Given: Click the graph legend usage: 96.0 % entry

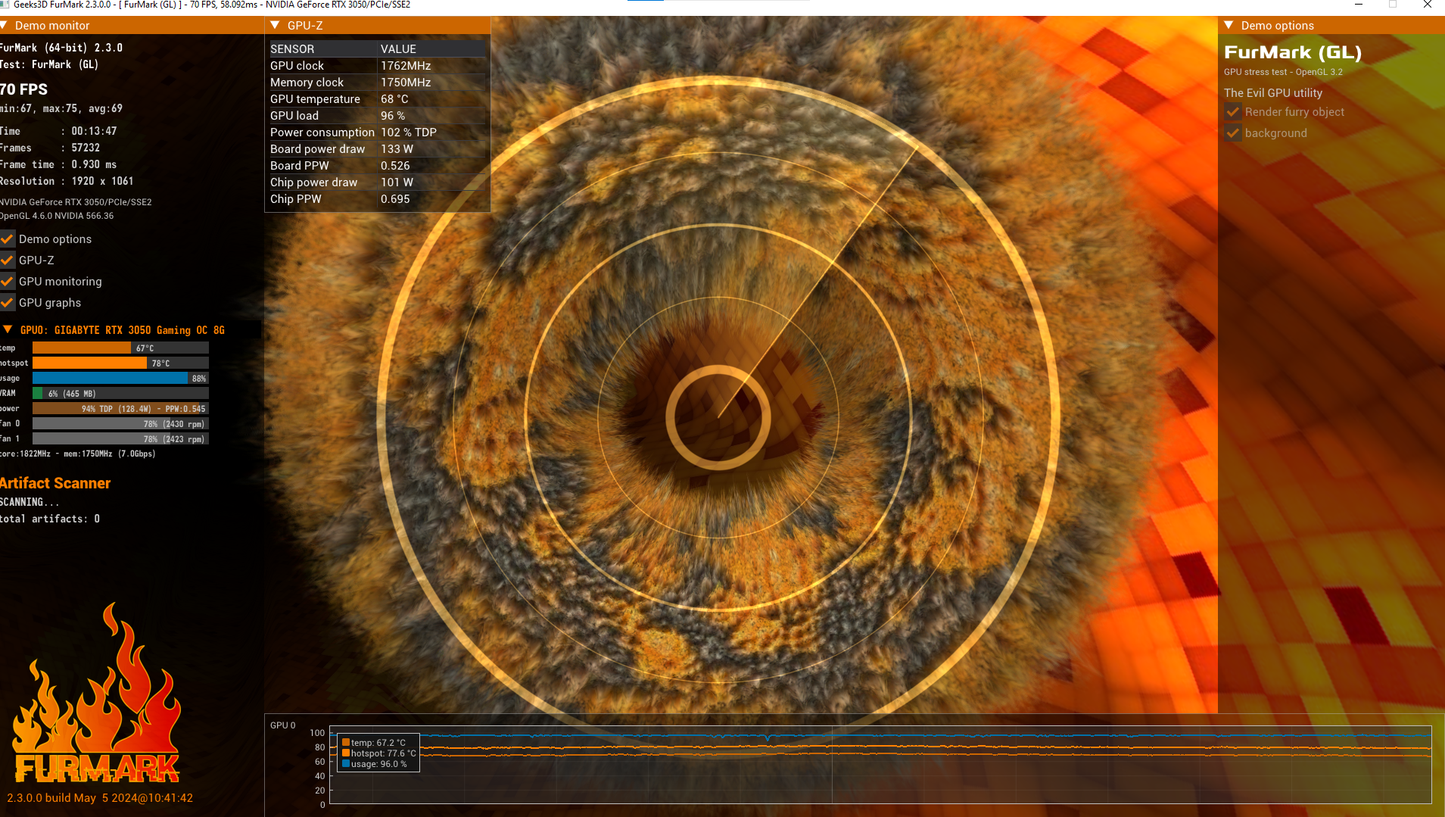Looking at the screenshot, I should tap(374, 764).
